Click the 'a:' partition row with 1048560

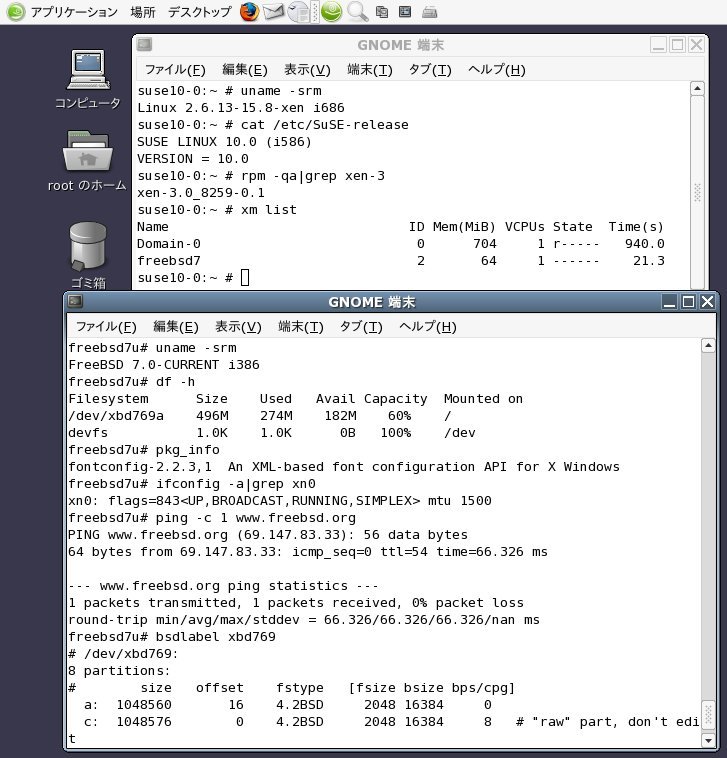pyautogui.click(x=287, y=705)
